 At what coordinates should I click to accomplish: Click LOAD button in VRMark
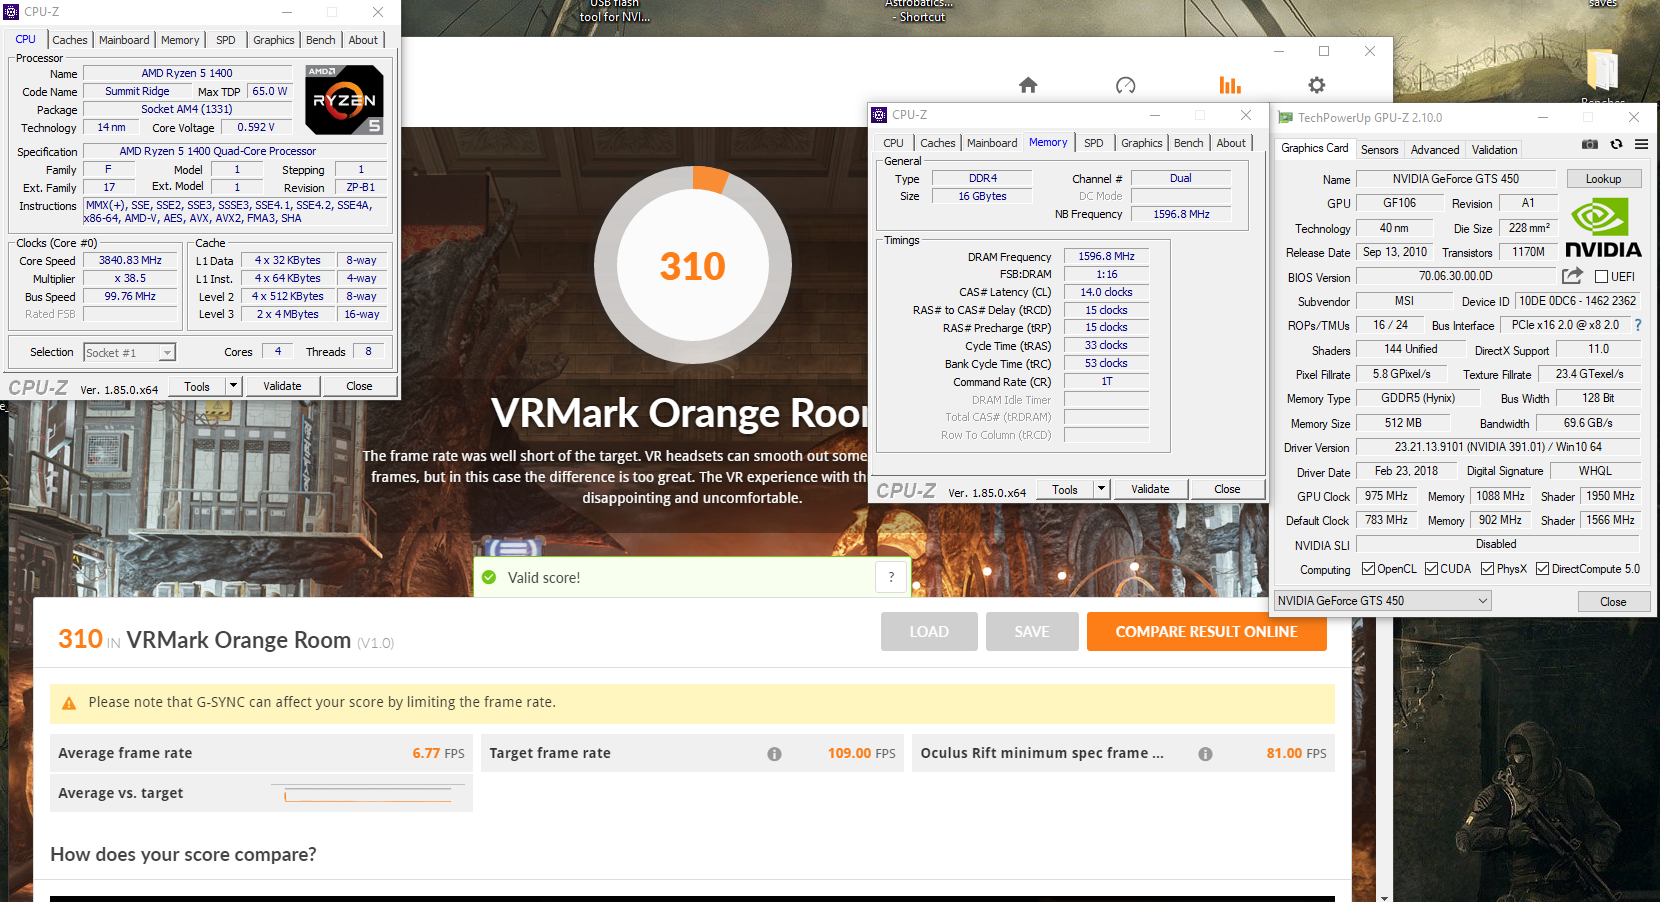(928, 632)
